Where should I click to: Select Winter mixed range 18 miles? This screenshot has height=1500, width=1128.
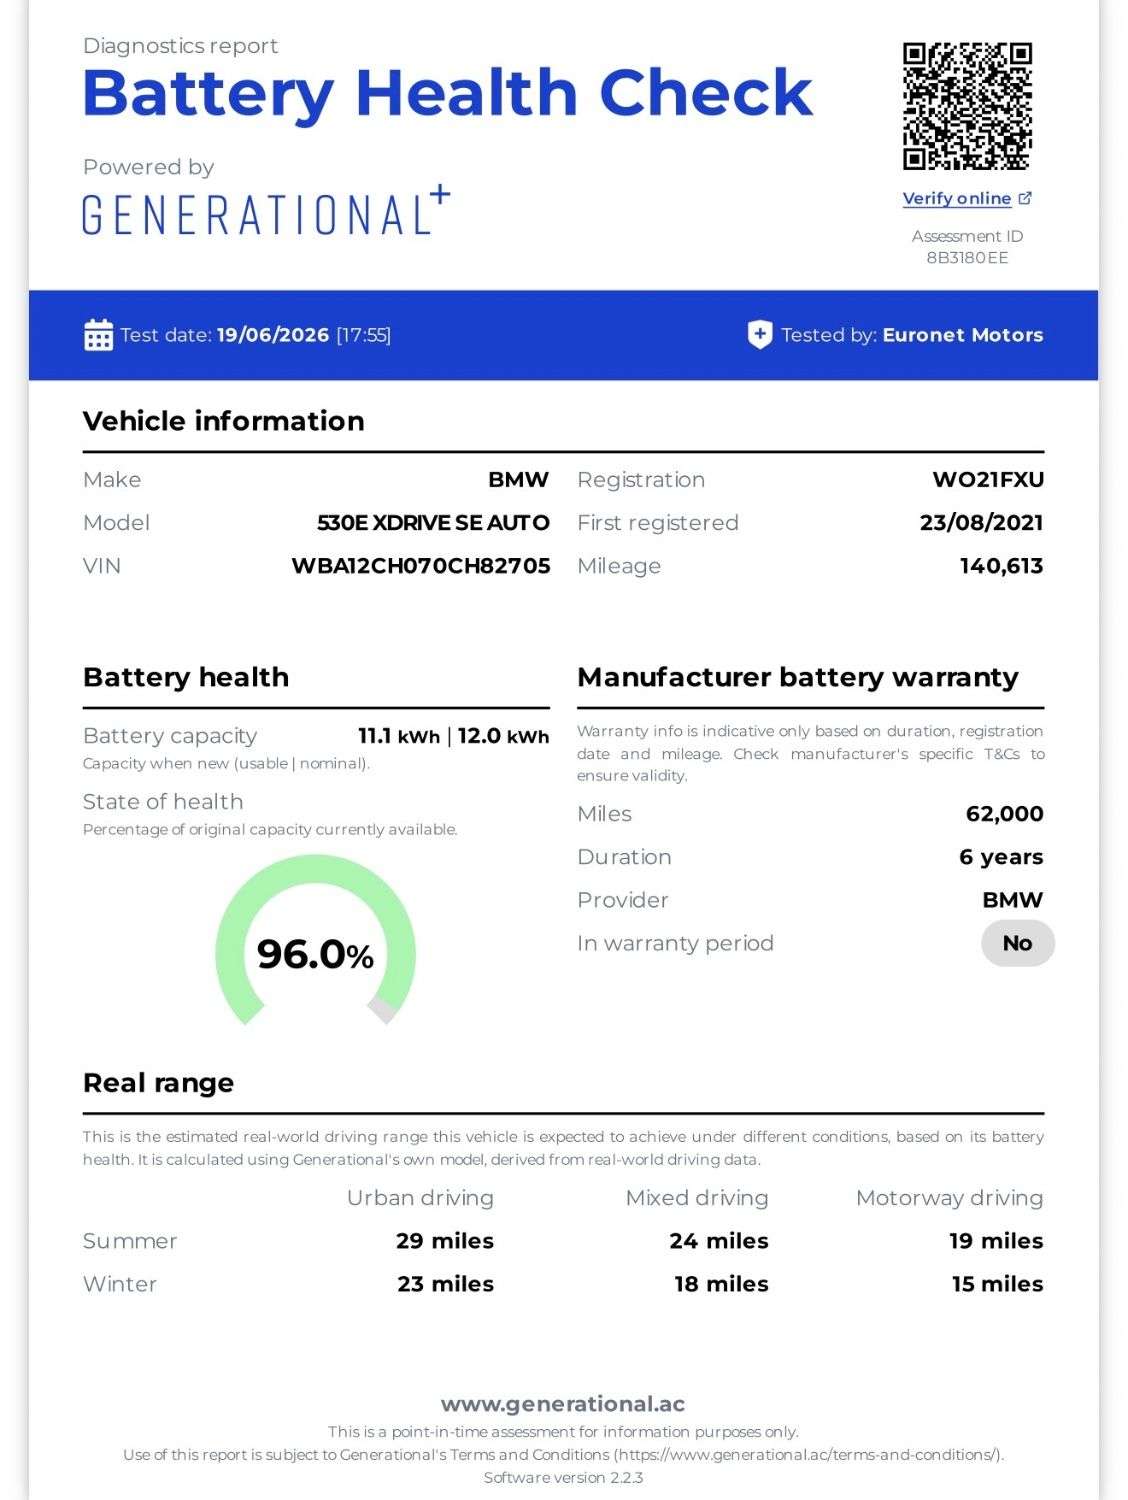coord(721,1284)
